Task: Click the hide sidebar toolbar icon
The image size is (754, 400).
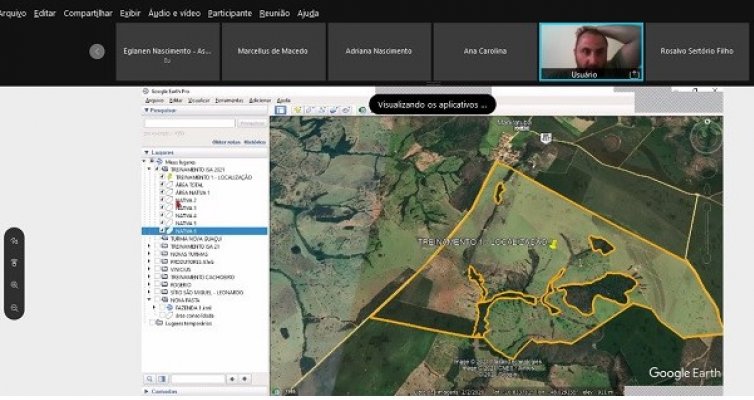Action: [x=281, y=109]
